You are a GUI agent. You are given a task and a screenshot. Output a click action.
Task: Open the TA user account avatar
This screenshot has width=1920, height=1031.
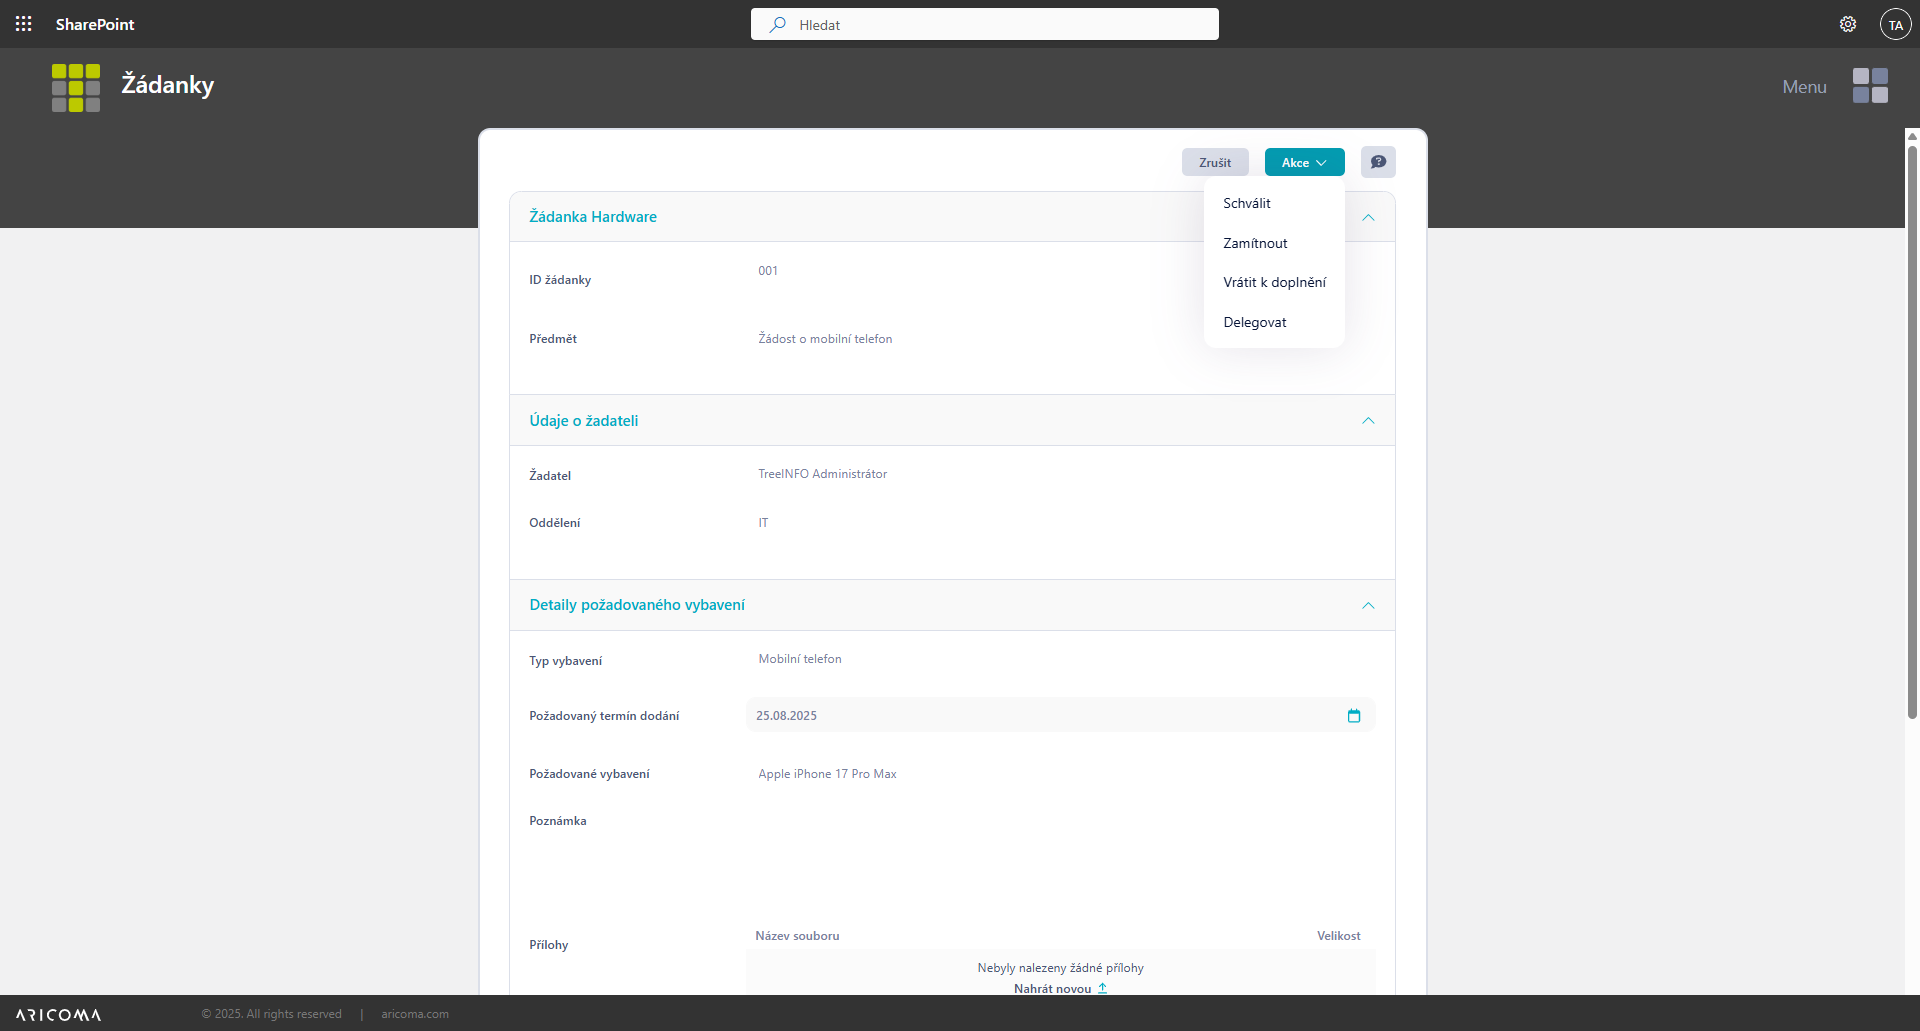tap(1895, 24)
